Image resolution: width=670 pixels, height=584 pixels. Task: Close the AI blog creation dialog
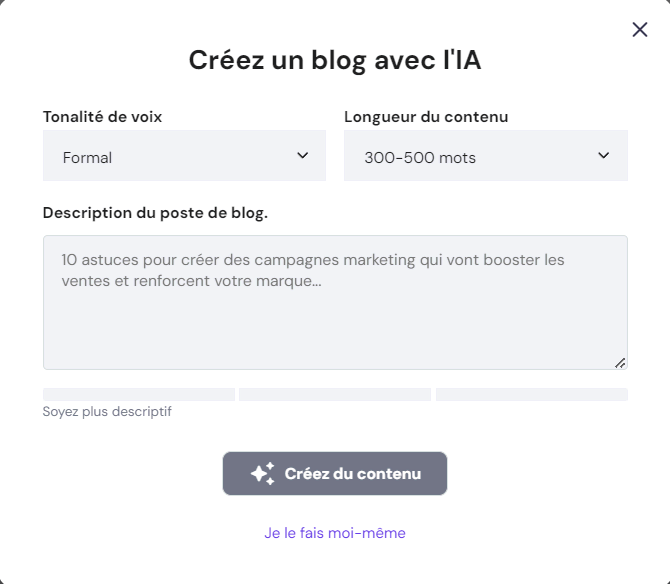click(x=640, y=30)
